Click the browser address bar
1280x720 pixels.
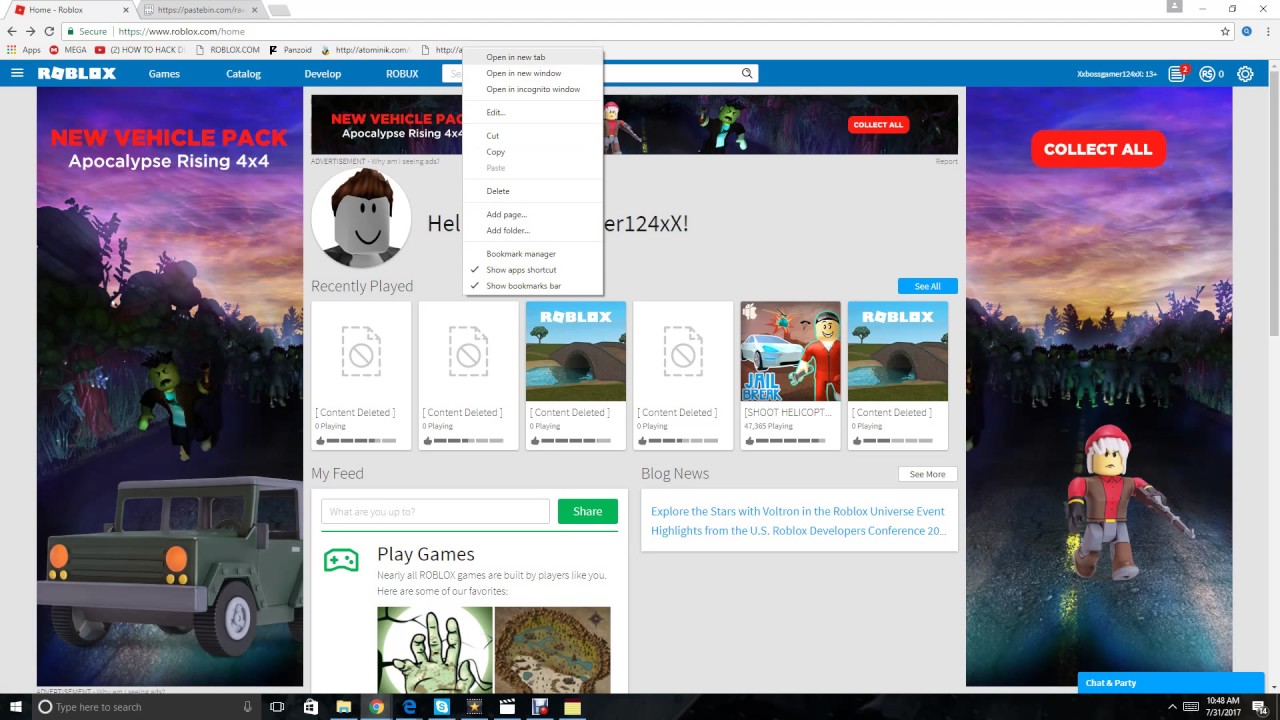pos(640,31)
